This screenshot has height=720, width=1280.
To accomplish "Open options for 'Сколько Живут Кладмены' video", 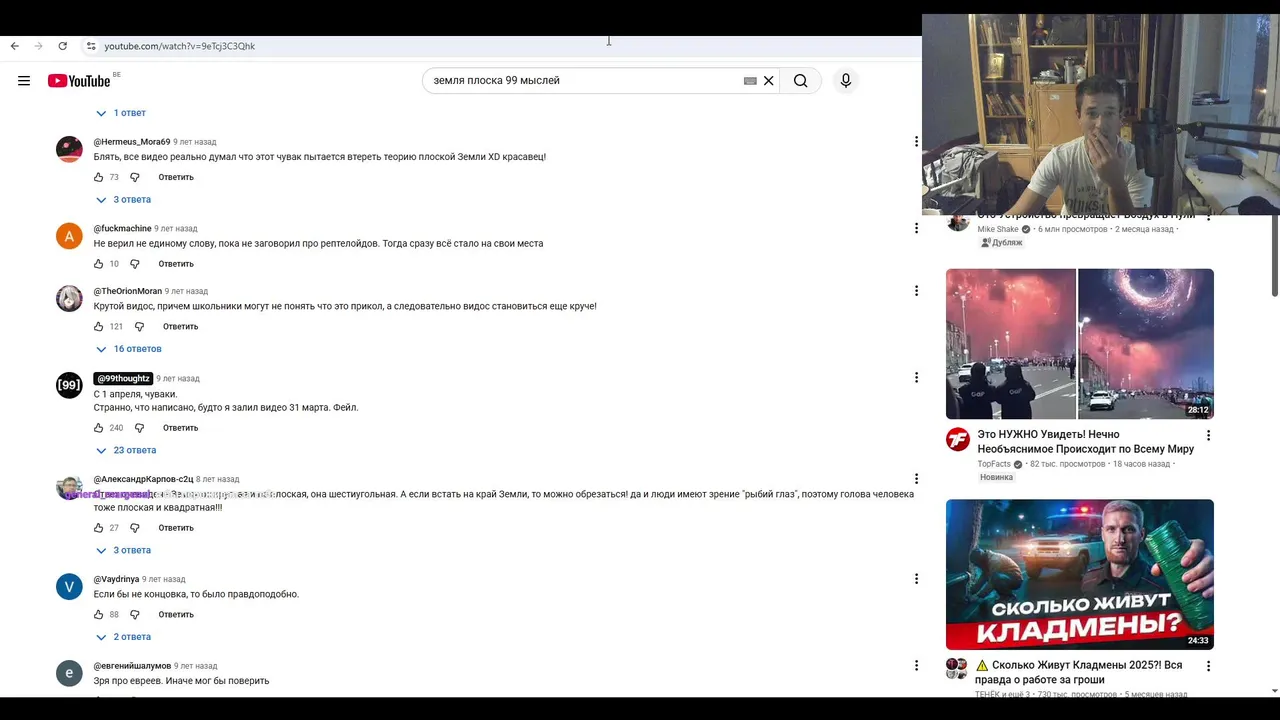I will [1208, 666].
